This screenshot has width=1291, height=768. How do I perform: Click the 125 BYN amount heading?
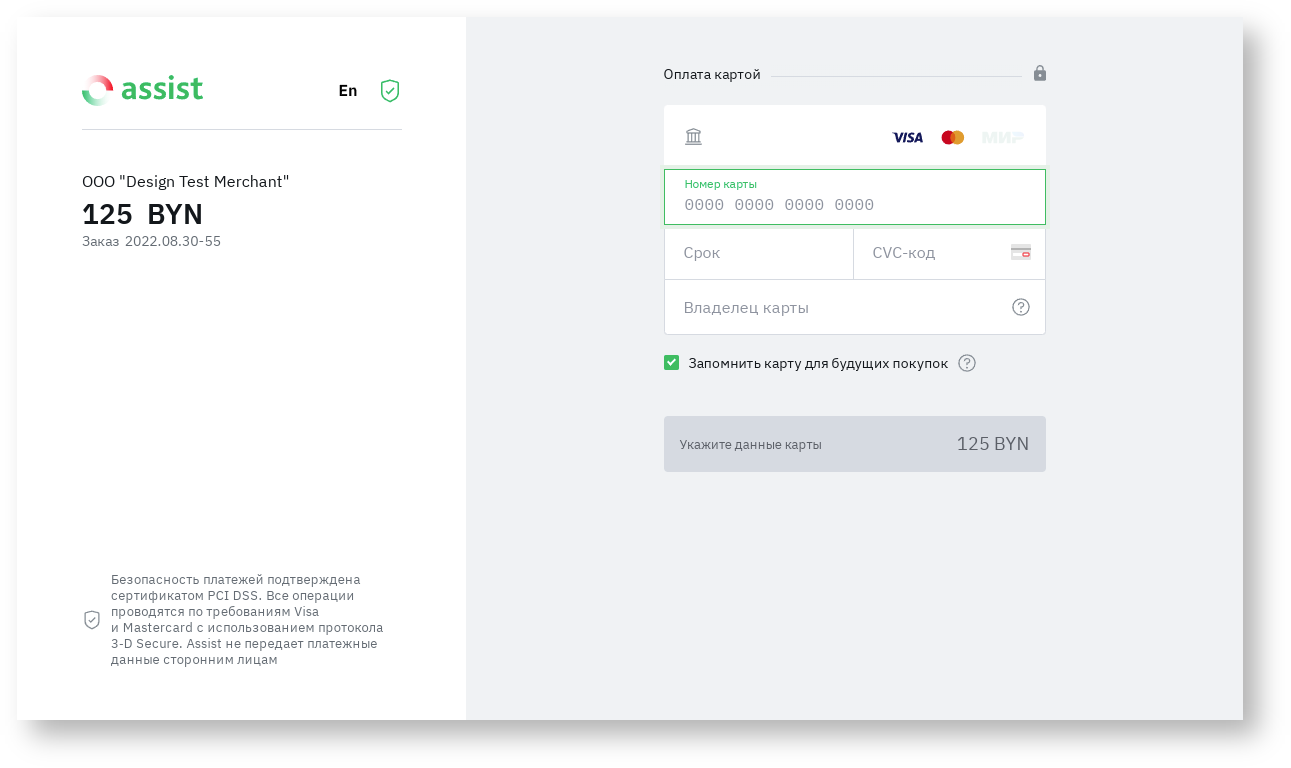[142, 214]
